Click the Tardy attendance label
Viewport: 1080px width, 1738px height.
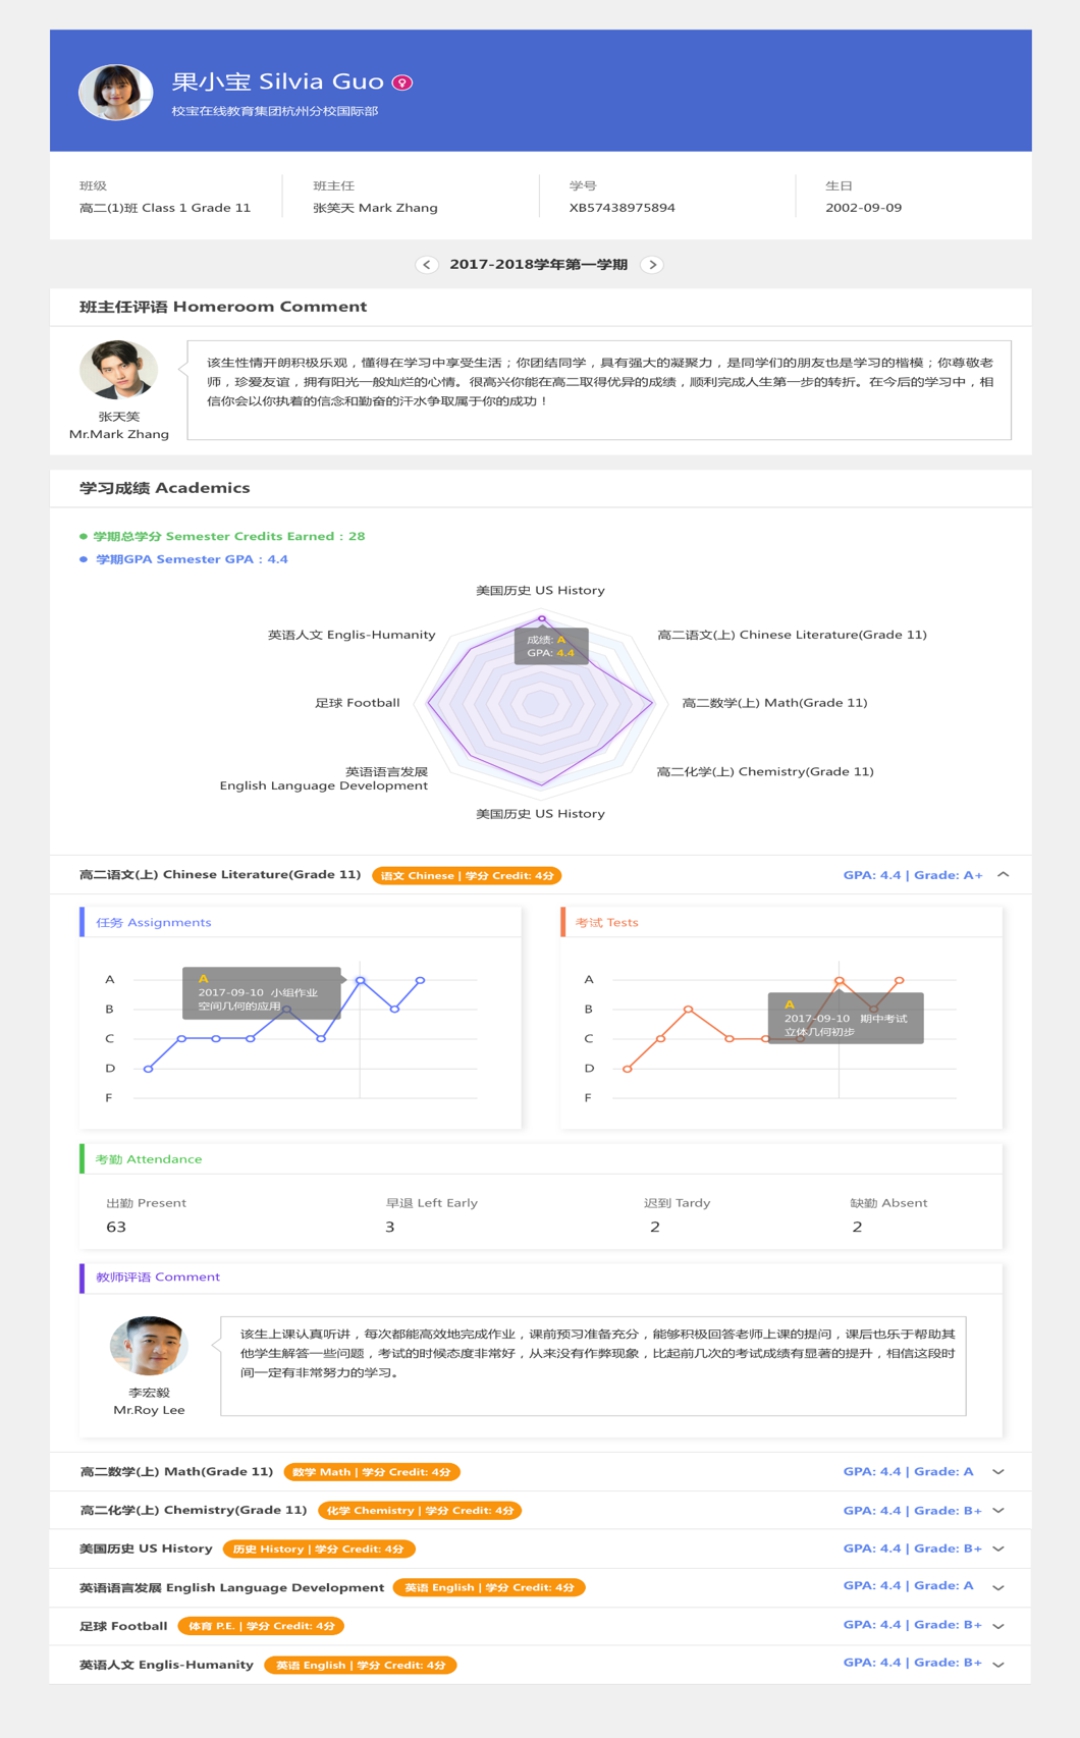point(677,1203)
